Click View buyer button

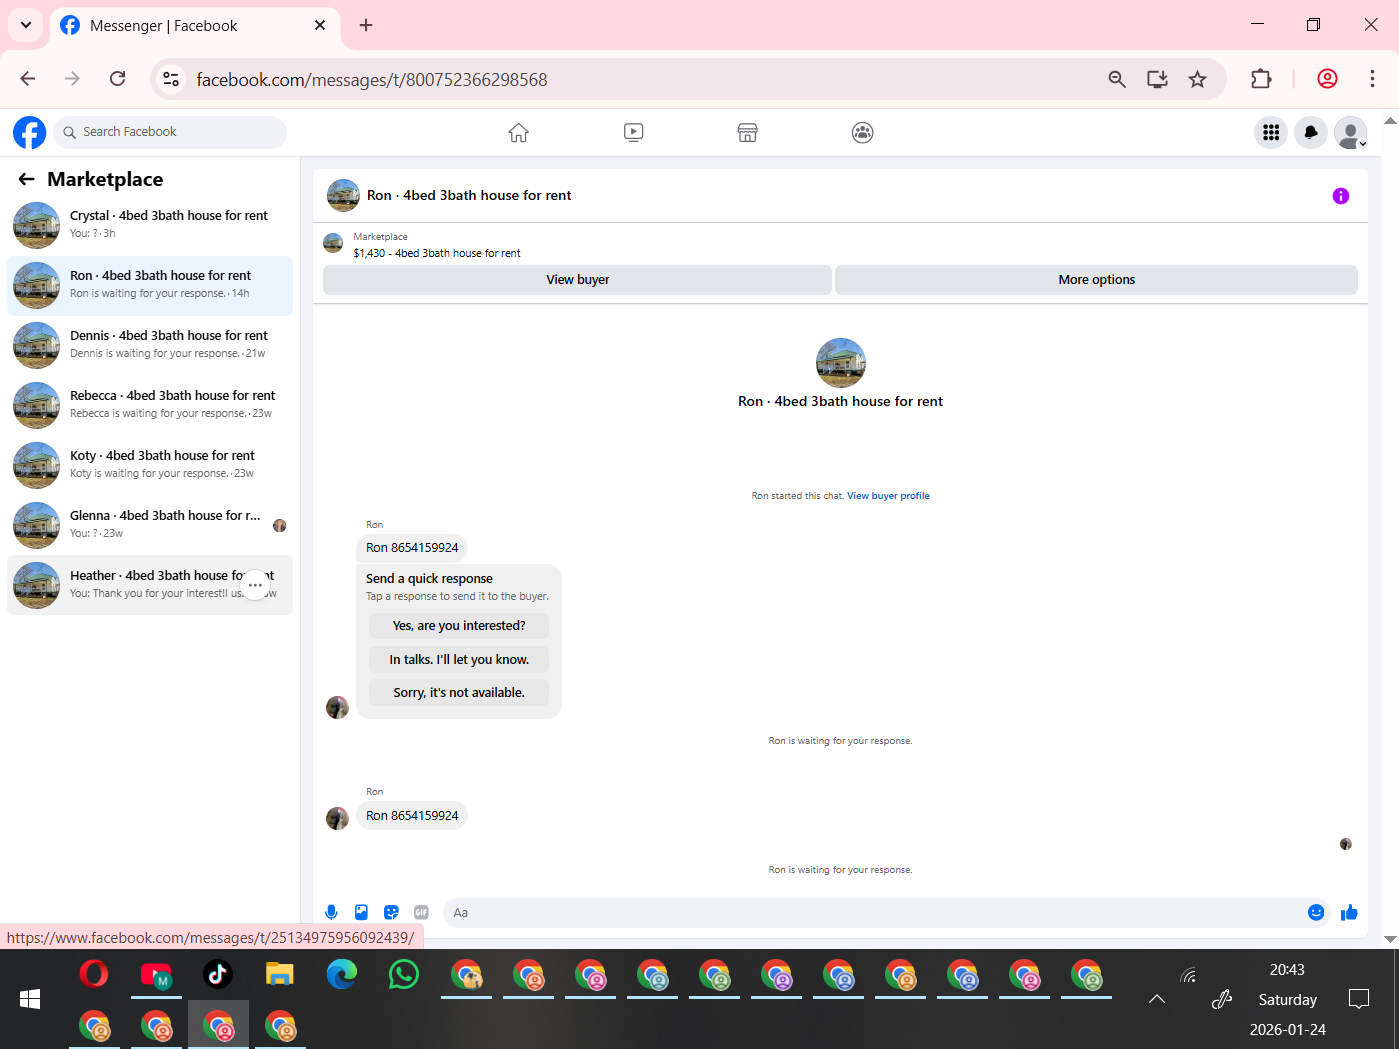577,280
